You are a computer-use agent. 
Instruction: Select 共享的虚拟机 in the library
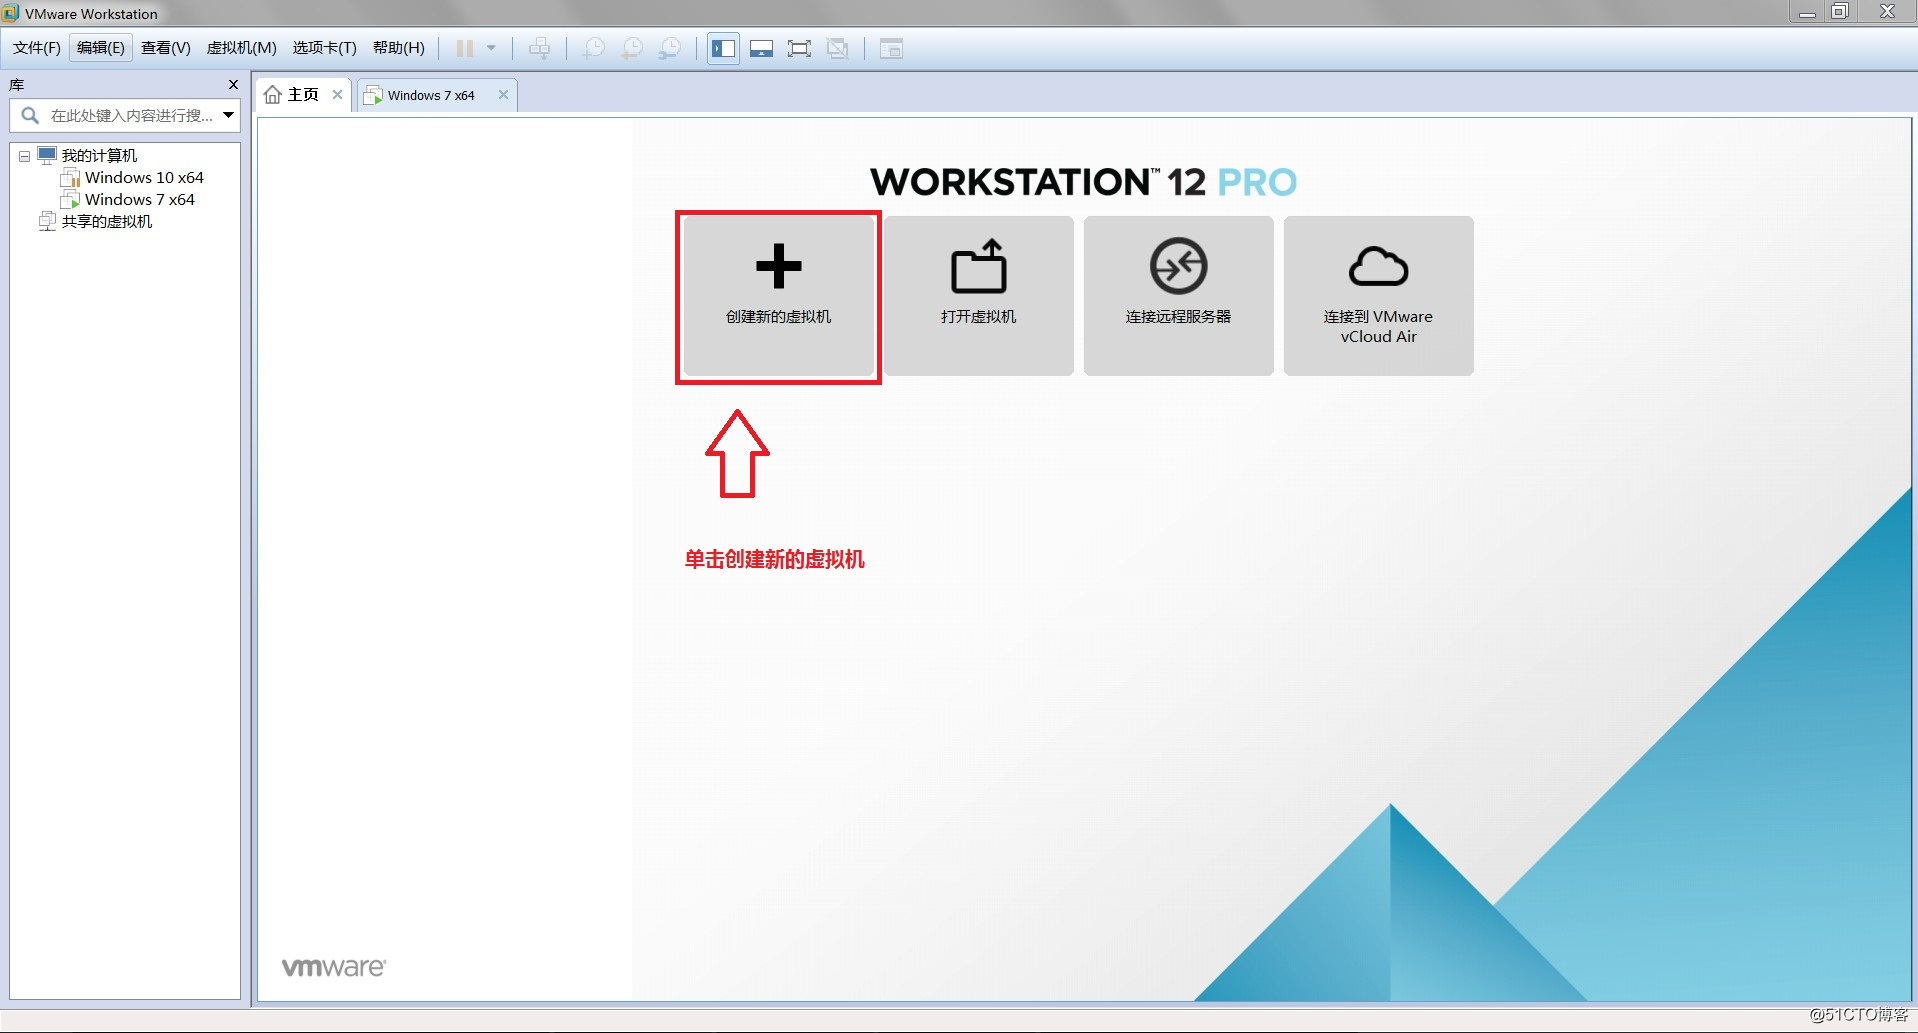coord(106,221)
